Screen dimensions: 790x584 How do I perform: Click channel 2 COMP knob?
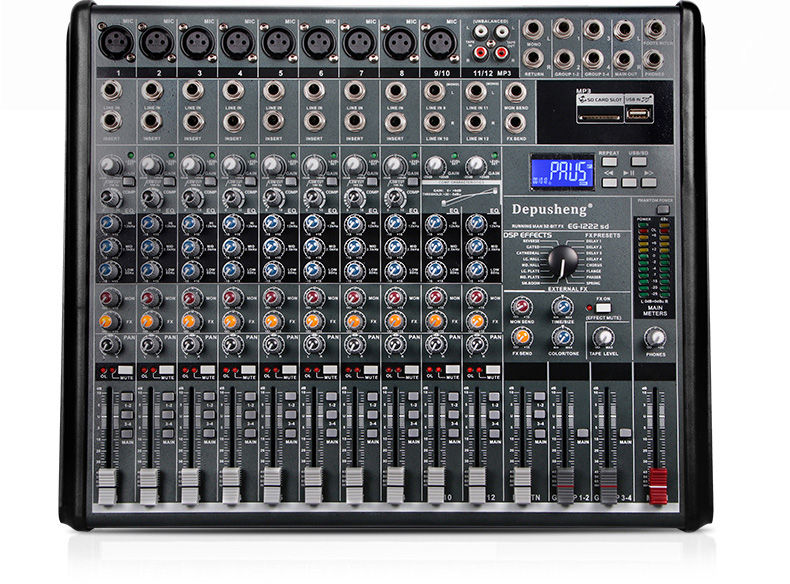150,197
